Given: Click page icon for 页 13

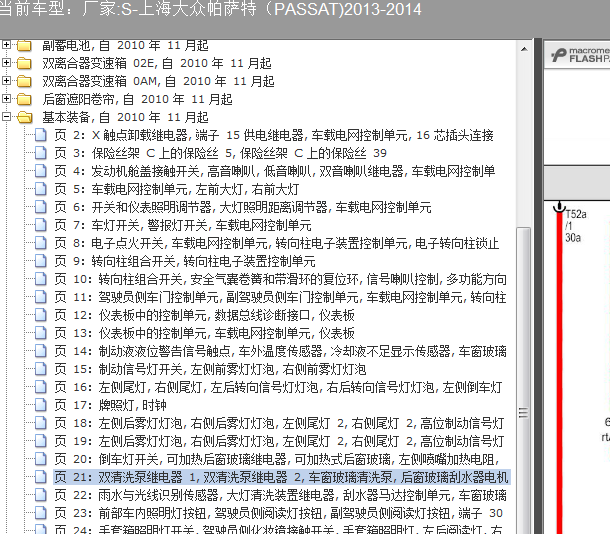Looking at the screenshot, I should coord(40,333).
